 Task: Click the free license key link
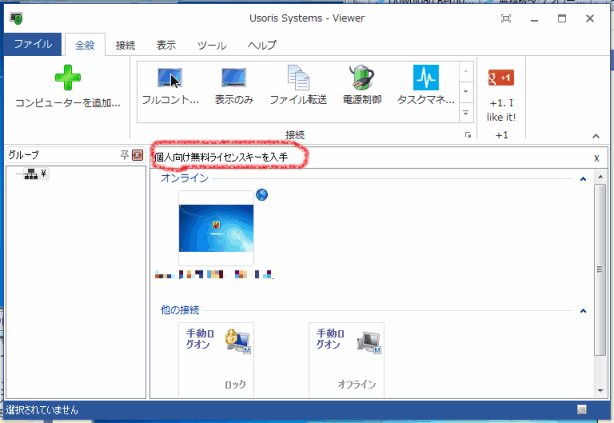[x=221, y=157]
